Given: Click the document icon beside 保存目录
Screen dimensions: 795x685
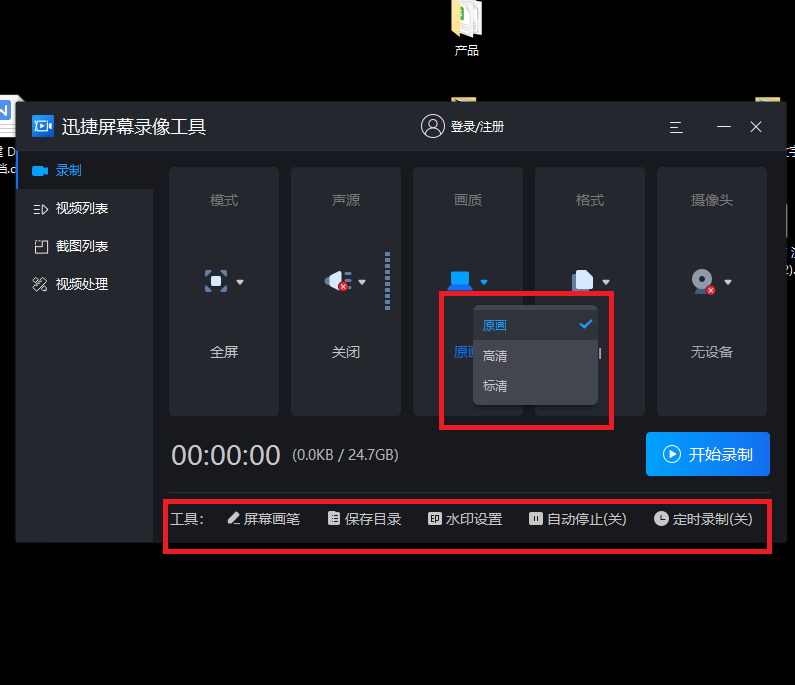Looking at the screenshot, I should 334,518.
